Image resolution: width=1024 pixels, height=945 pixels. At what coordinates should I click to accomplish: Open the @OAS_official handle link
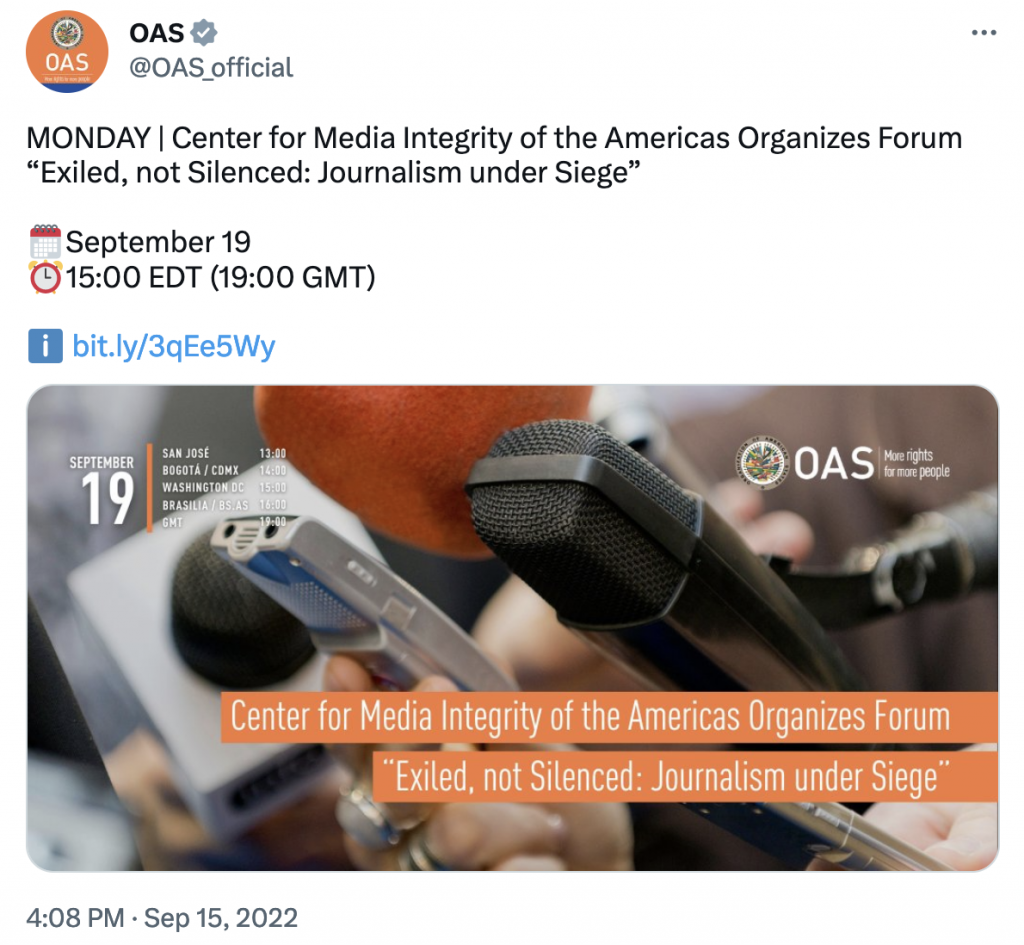[x=211, y=68]
